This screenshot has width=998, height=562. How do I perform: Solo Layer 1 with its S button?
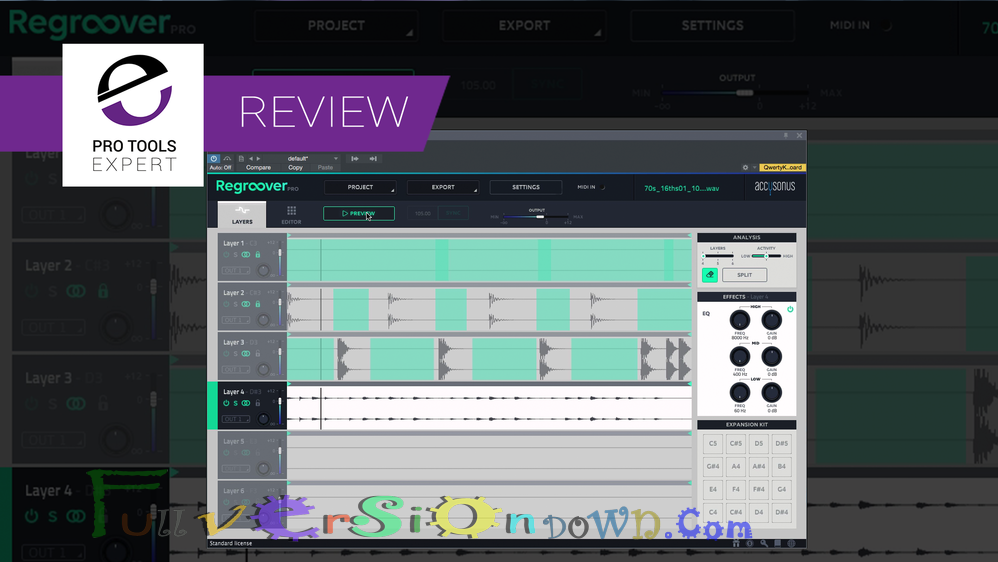tap(235, 255)
